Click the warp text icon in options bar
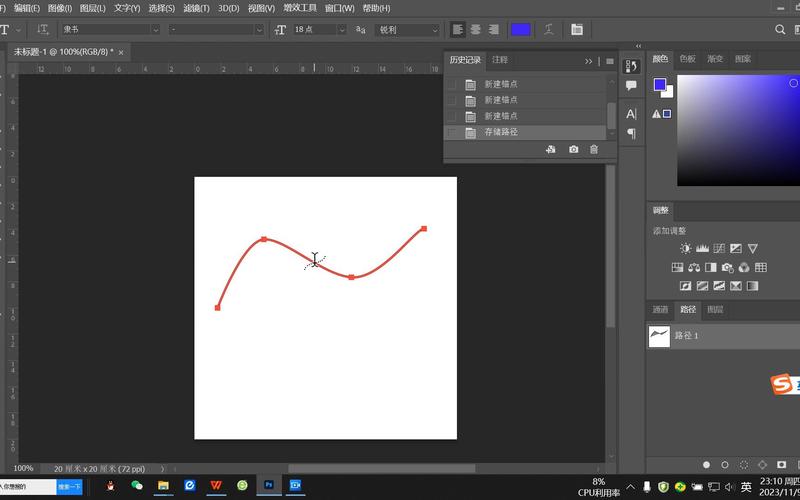The image size is (800, 500). tap(549, 30)
